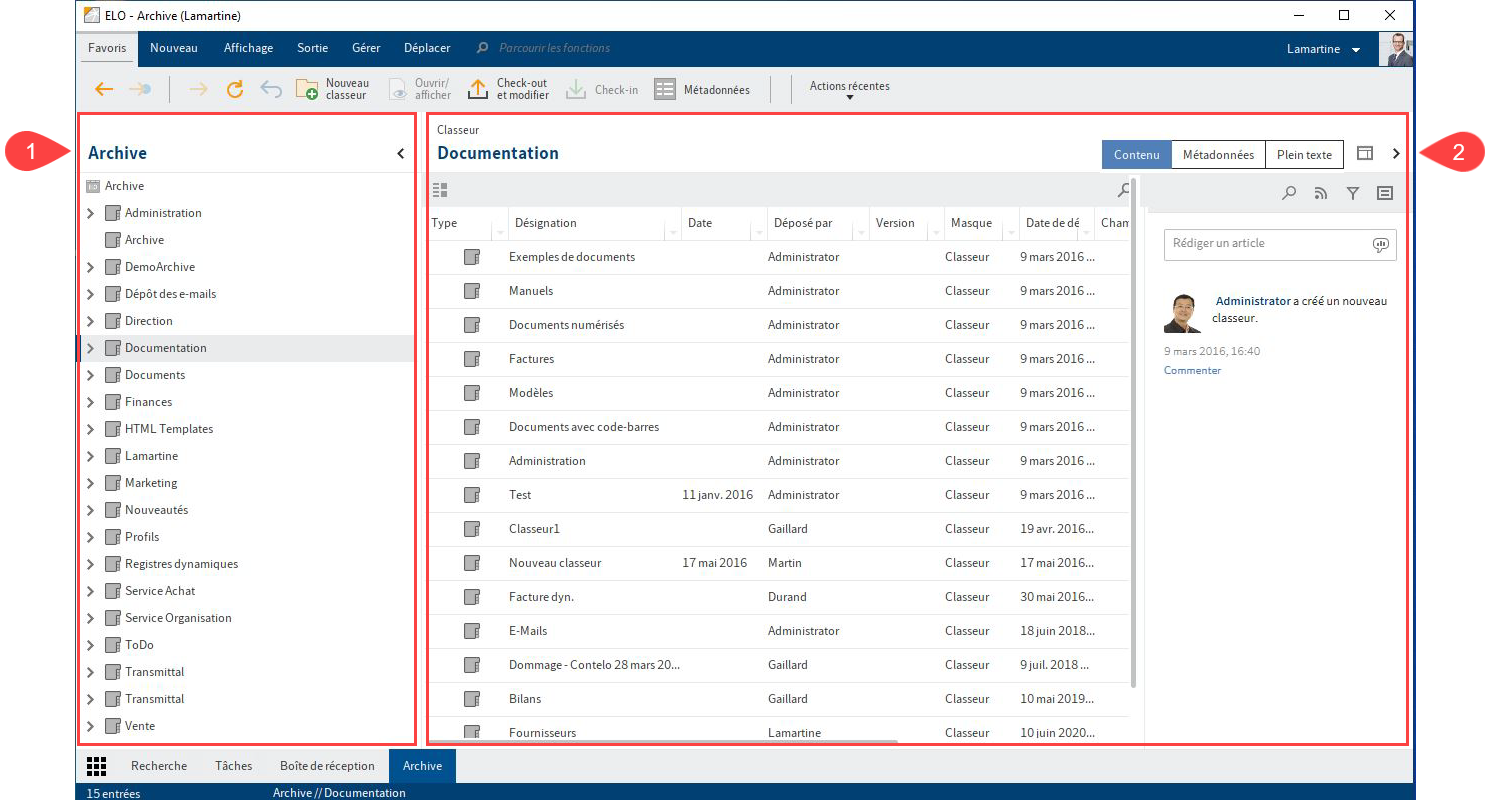Screen dimensions: 1489x800
Task: Click the window layout icon near Plein texte
Action: click(x=1365, y=154)
